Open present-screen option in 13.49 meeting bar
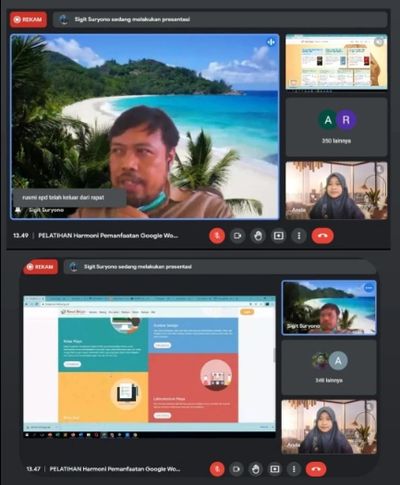This screenshot has height=485, width=400. coord(279,236)
